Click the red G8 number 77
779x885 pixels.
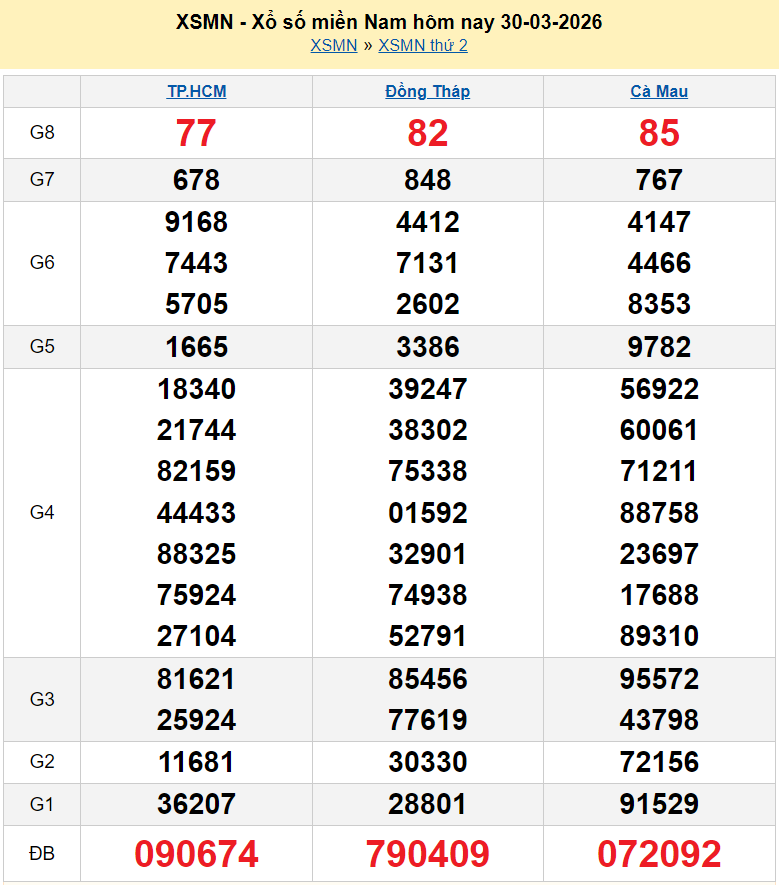(x=196, y=133)
